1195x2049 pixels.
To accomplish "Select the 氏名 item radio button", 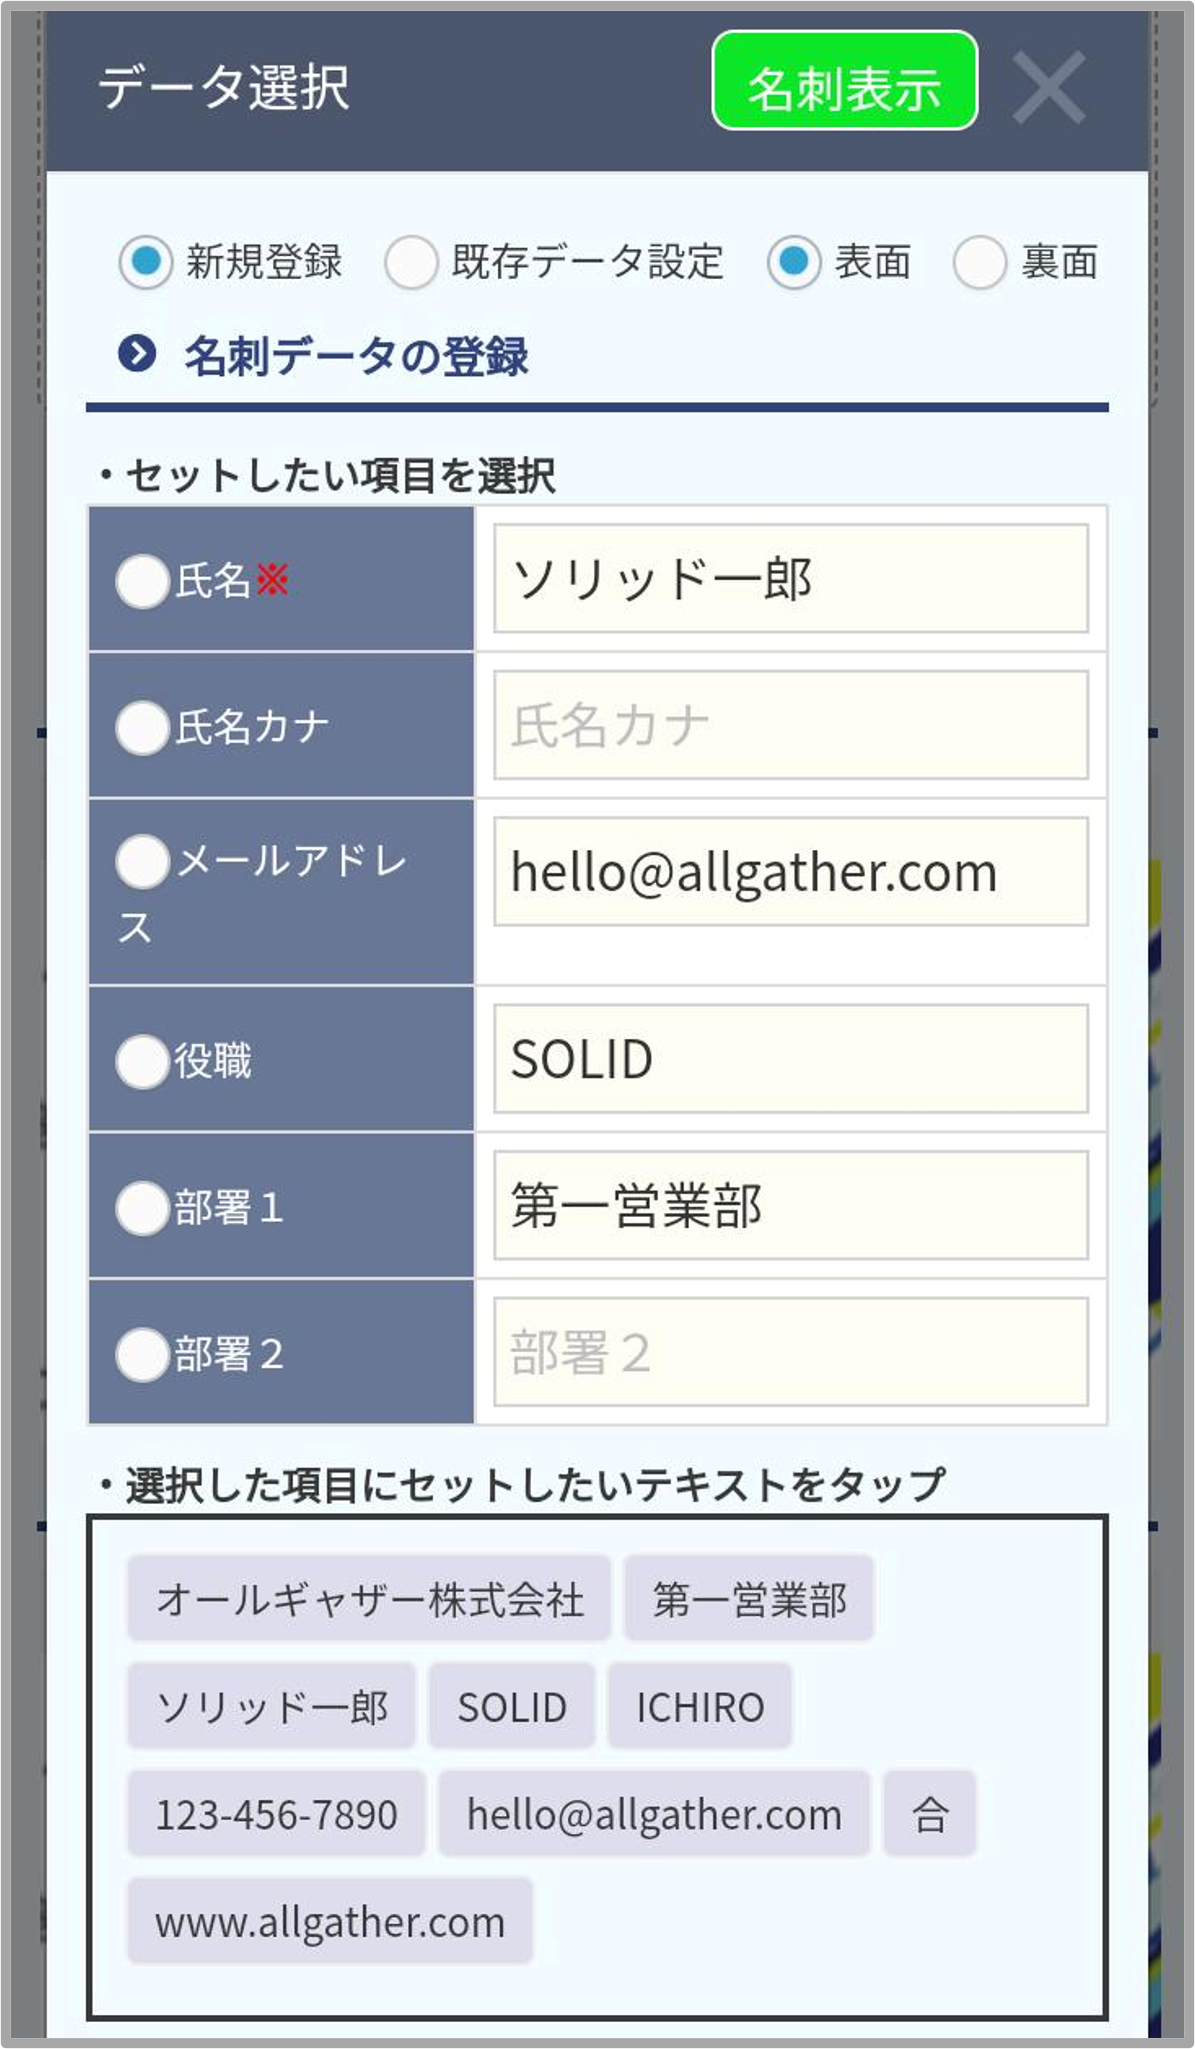I will (x=142, y=580).
